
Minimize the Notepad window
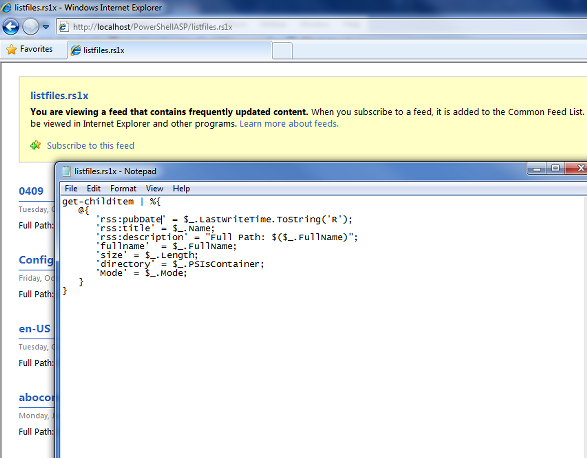point(537,169)
